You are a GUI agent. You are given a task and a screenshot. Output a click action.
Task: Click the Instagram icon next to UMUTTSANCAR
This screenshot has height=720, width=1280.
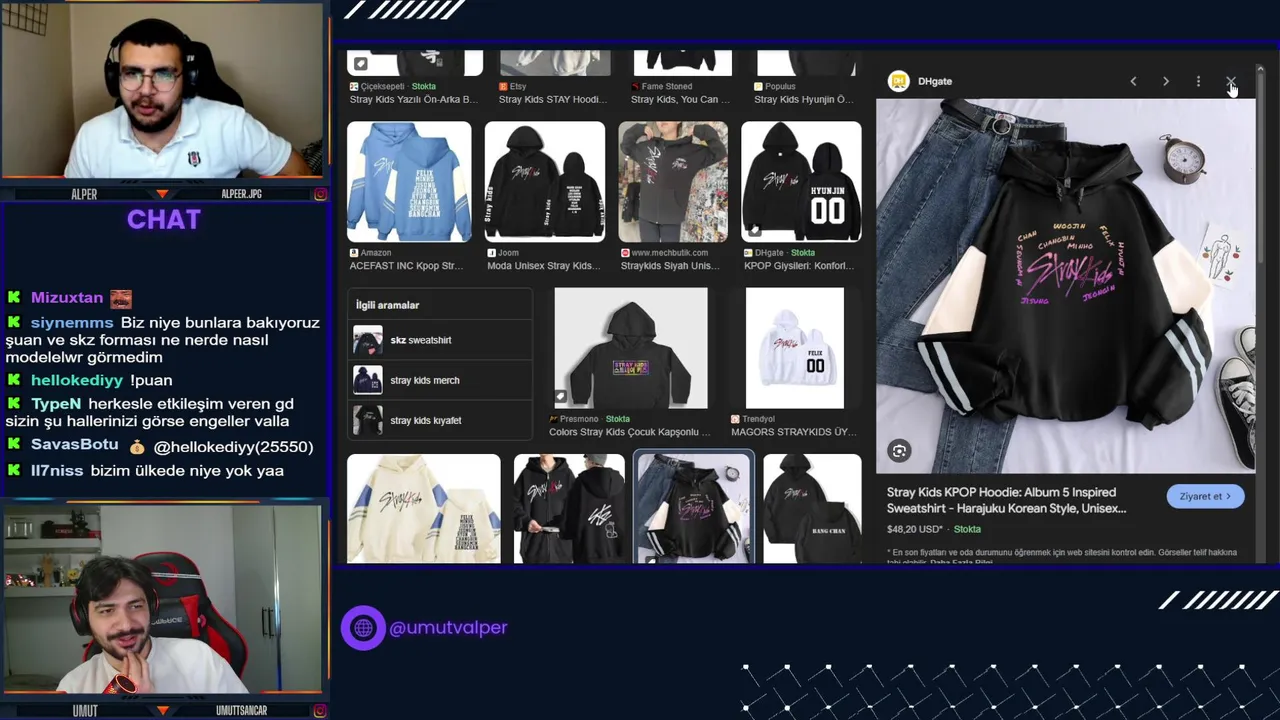pos(320,711)
